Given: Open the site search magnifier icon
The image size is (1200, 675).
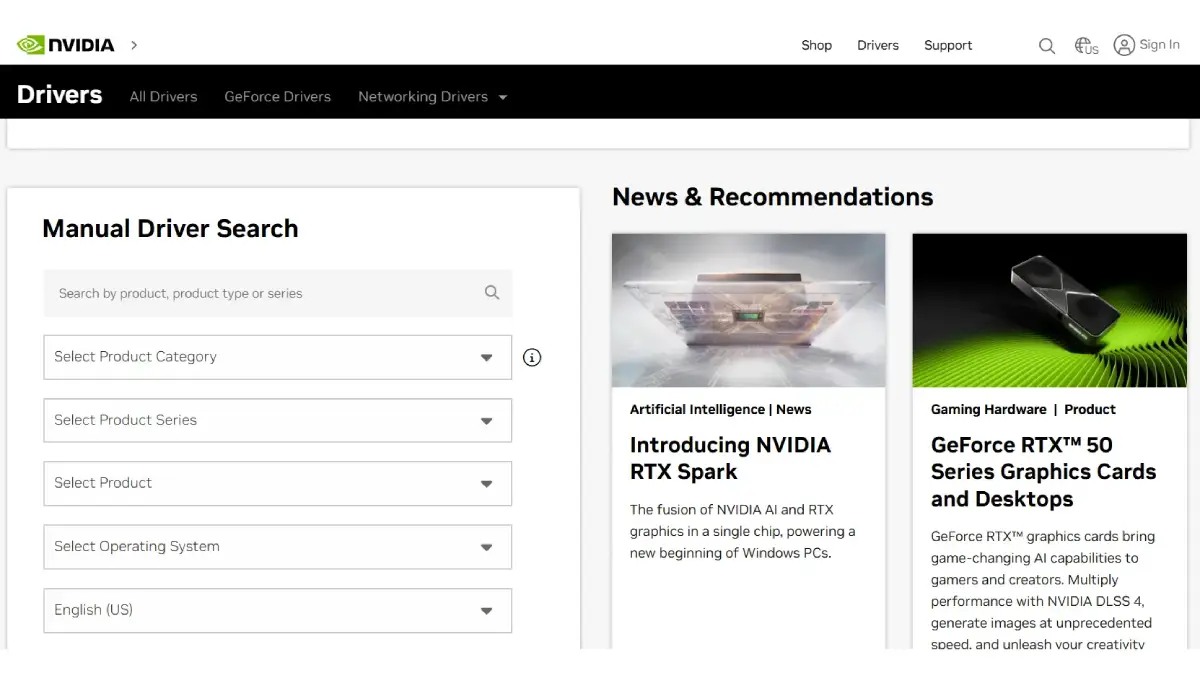Looking at the screenshot, I should (1047, 45).
